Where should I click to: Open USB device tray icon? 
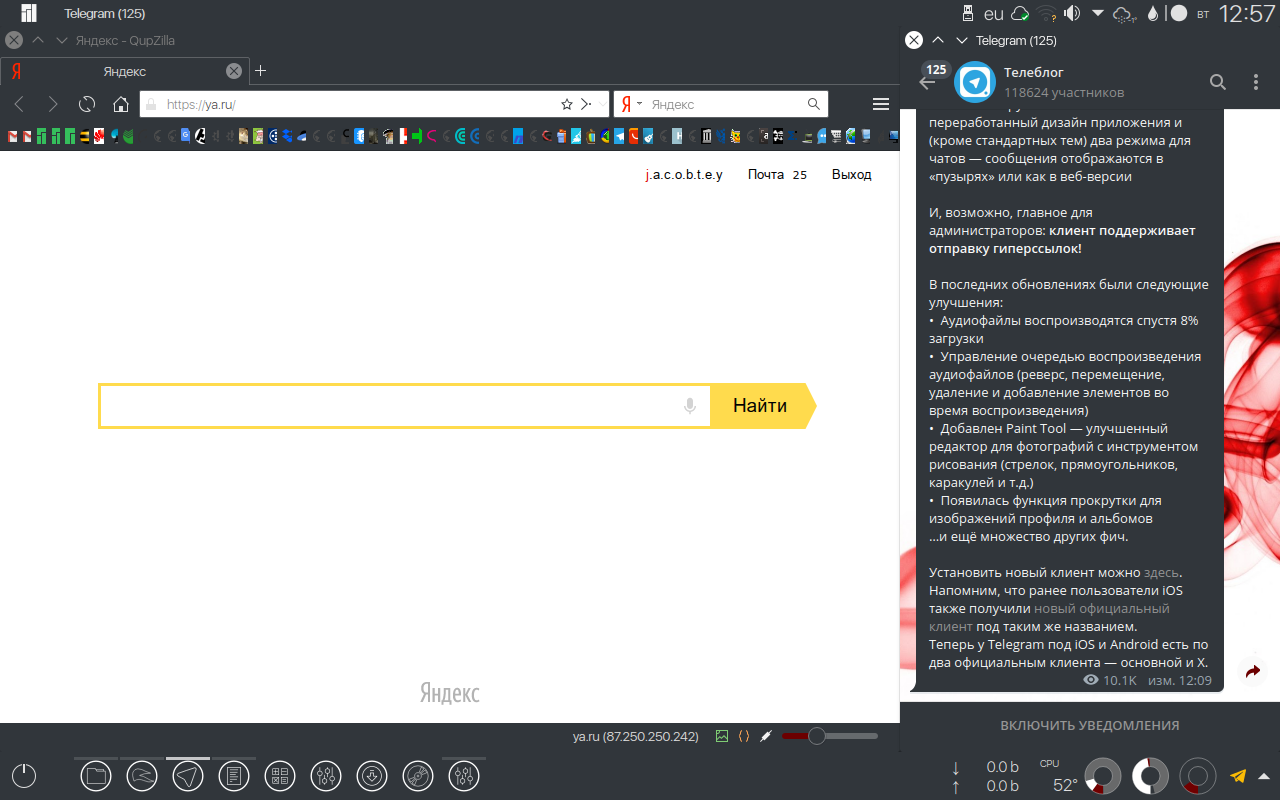(967, 14)
